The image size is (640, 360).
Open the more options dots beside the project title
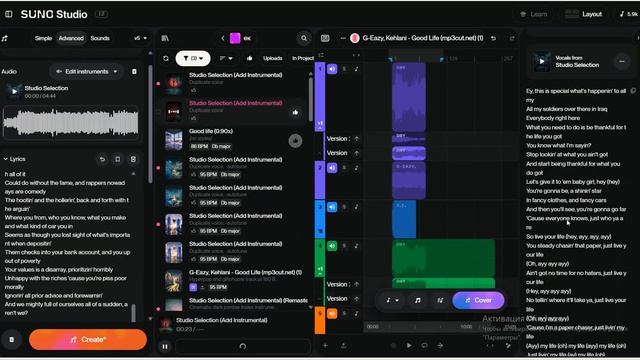click(343, 38)
